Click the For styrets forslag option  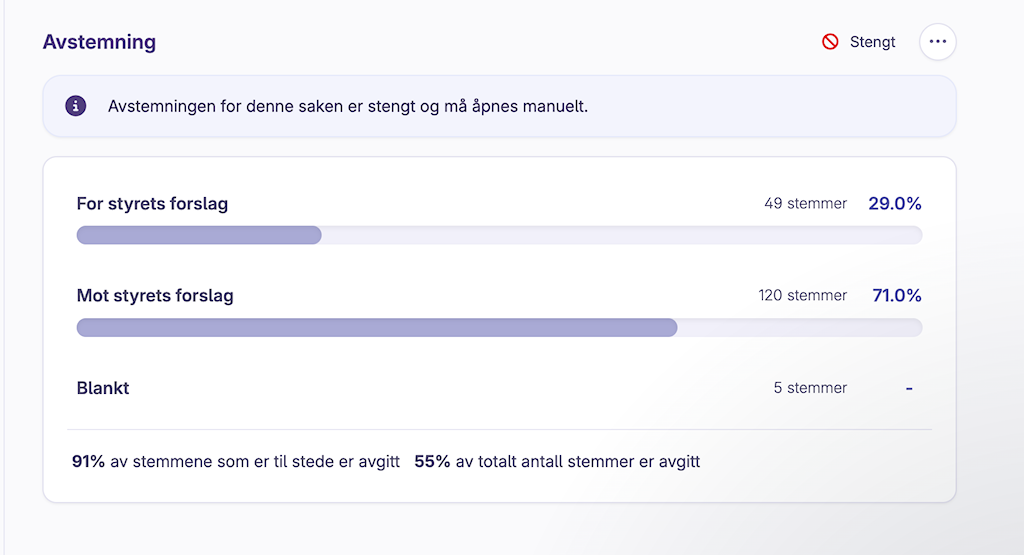152,204
